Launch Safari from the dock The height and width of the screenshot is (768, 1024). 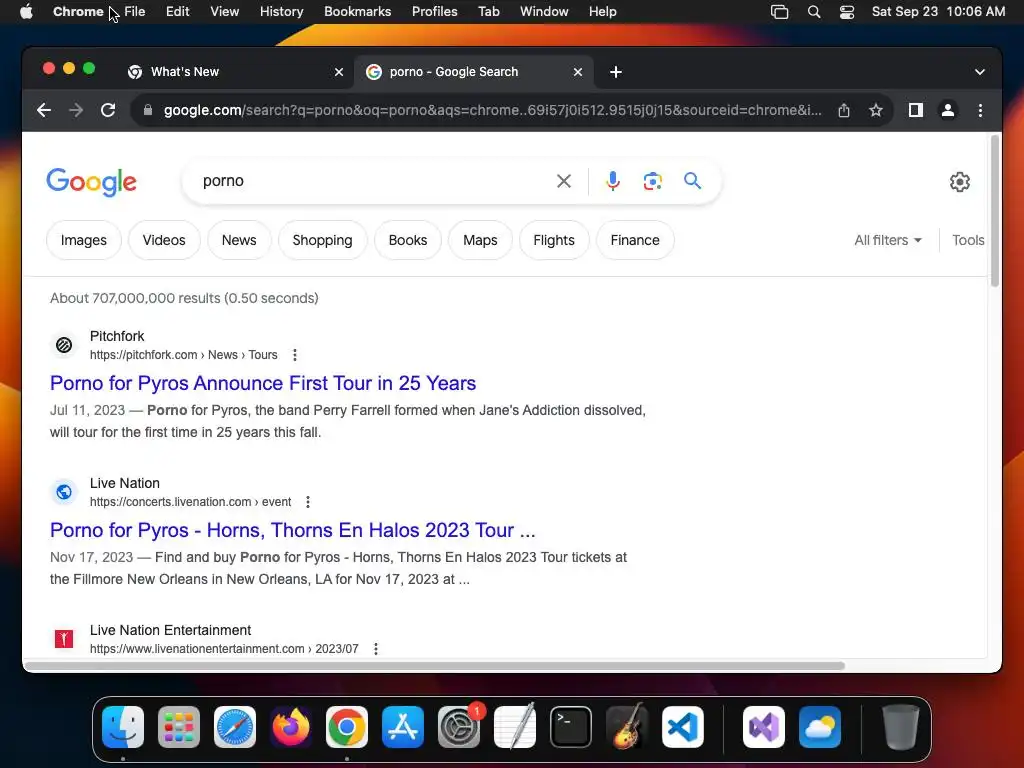[235, 727]
